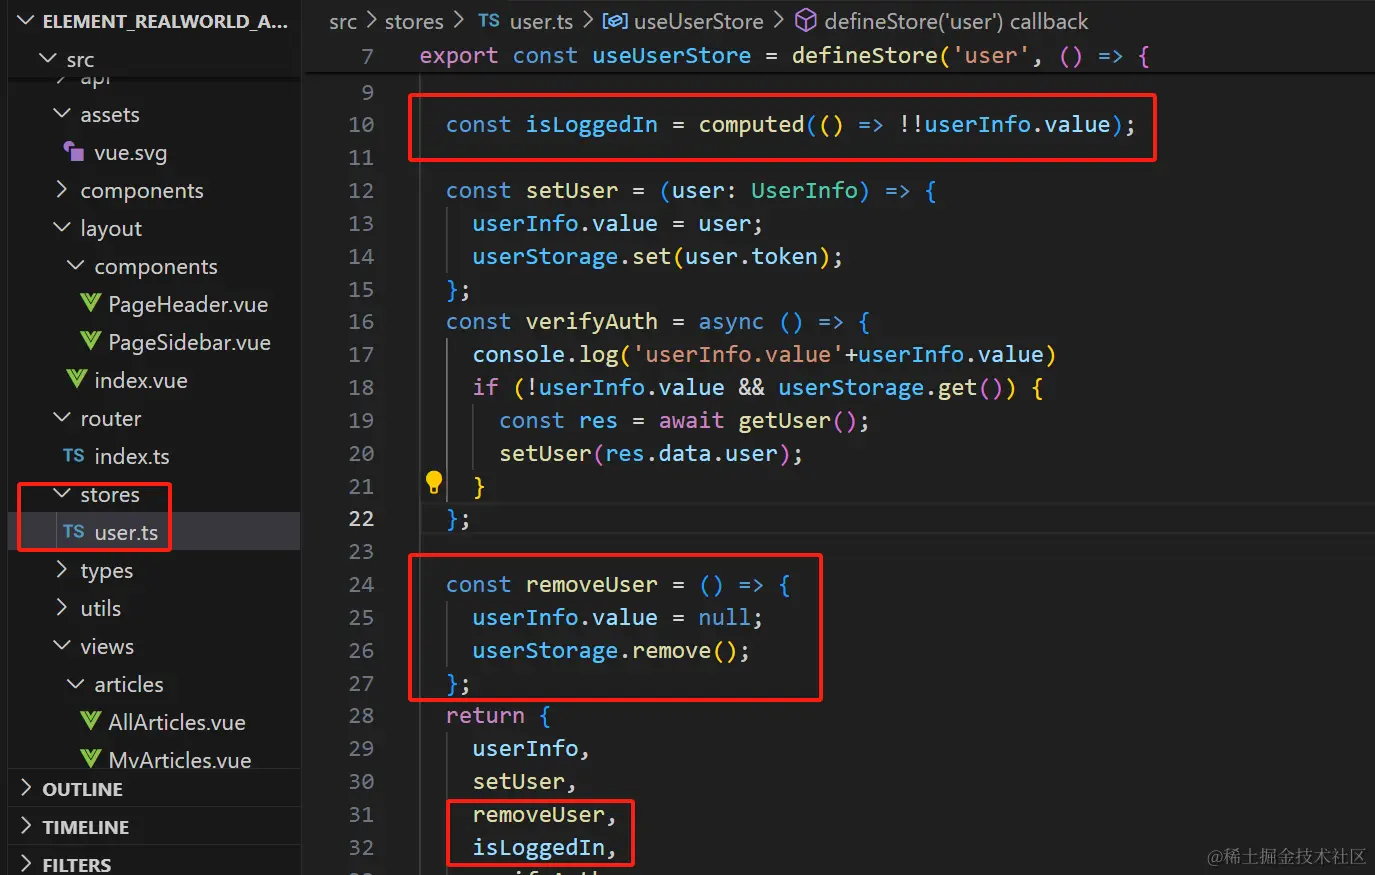
Task: Click the TS icon beside router index.ts
Action: pyautogui.click(x=74, y=456)
